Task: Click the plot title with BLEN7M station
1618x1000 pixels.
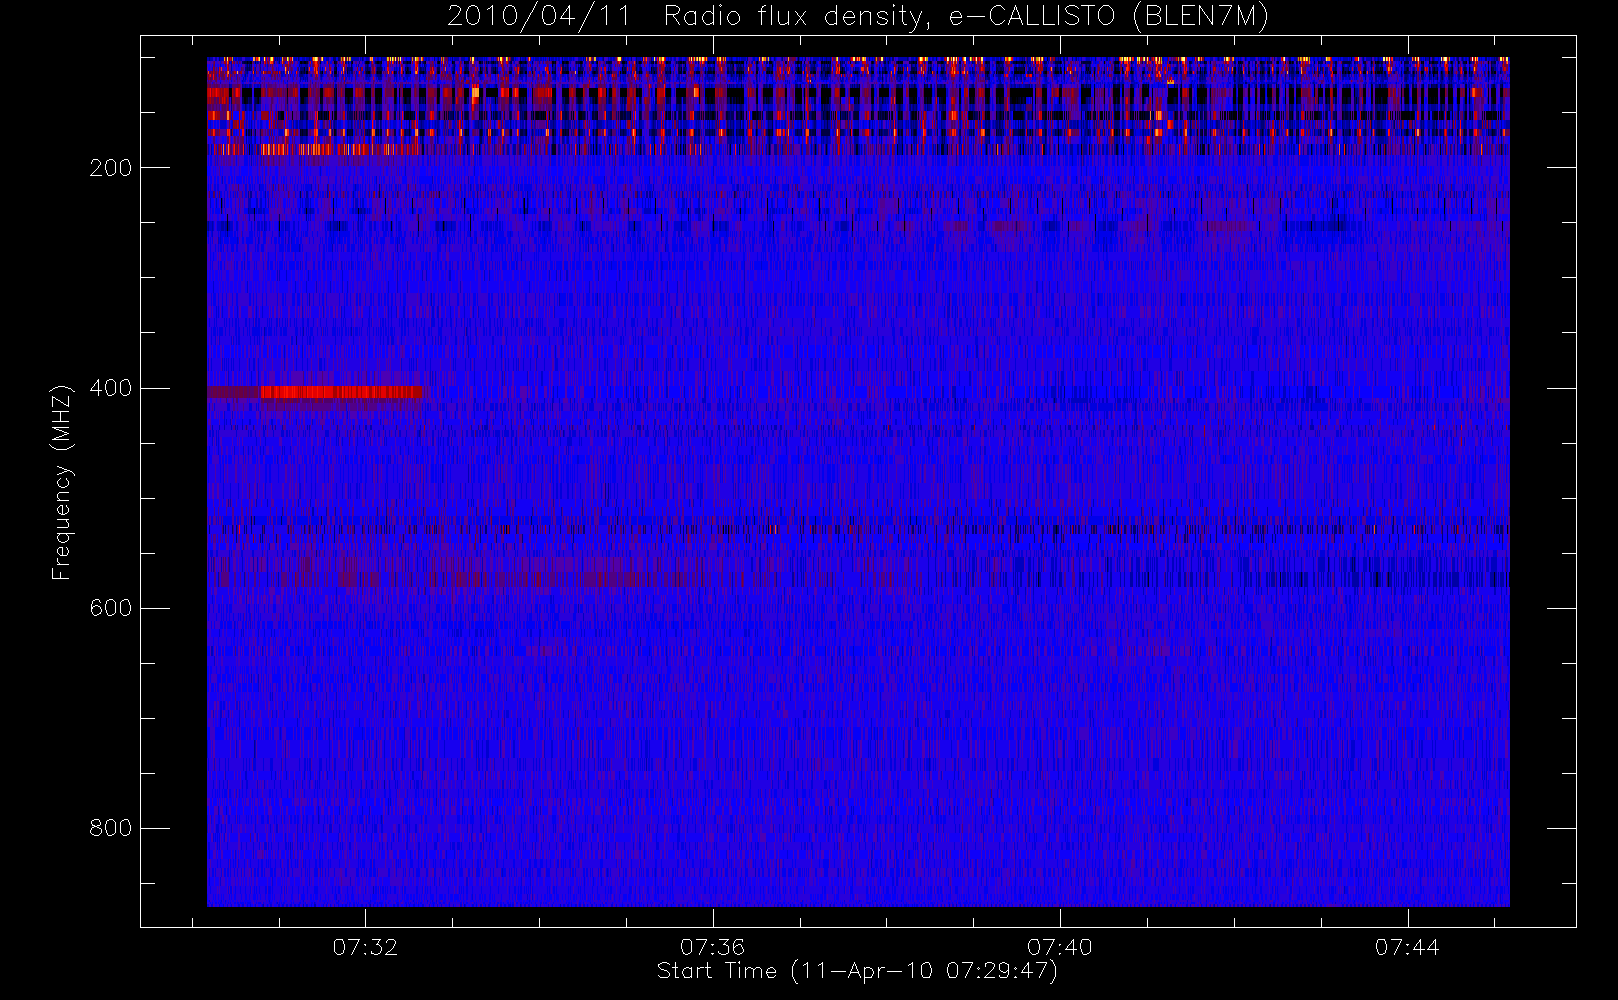Action: point(858,17)
